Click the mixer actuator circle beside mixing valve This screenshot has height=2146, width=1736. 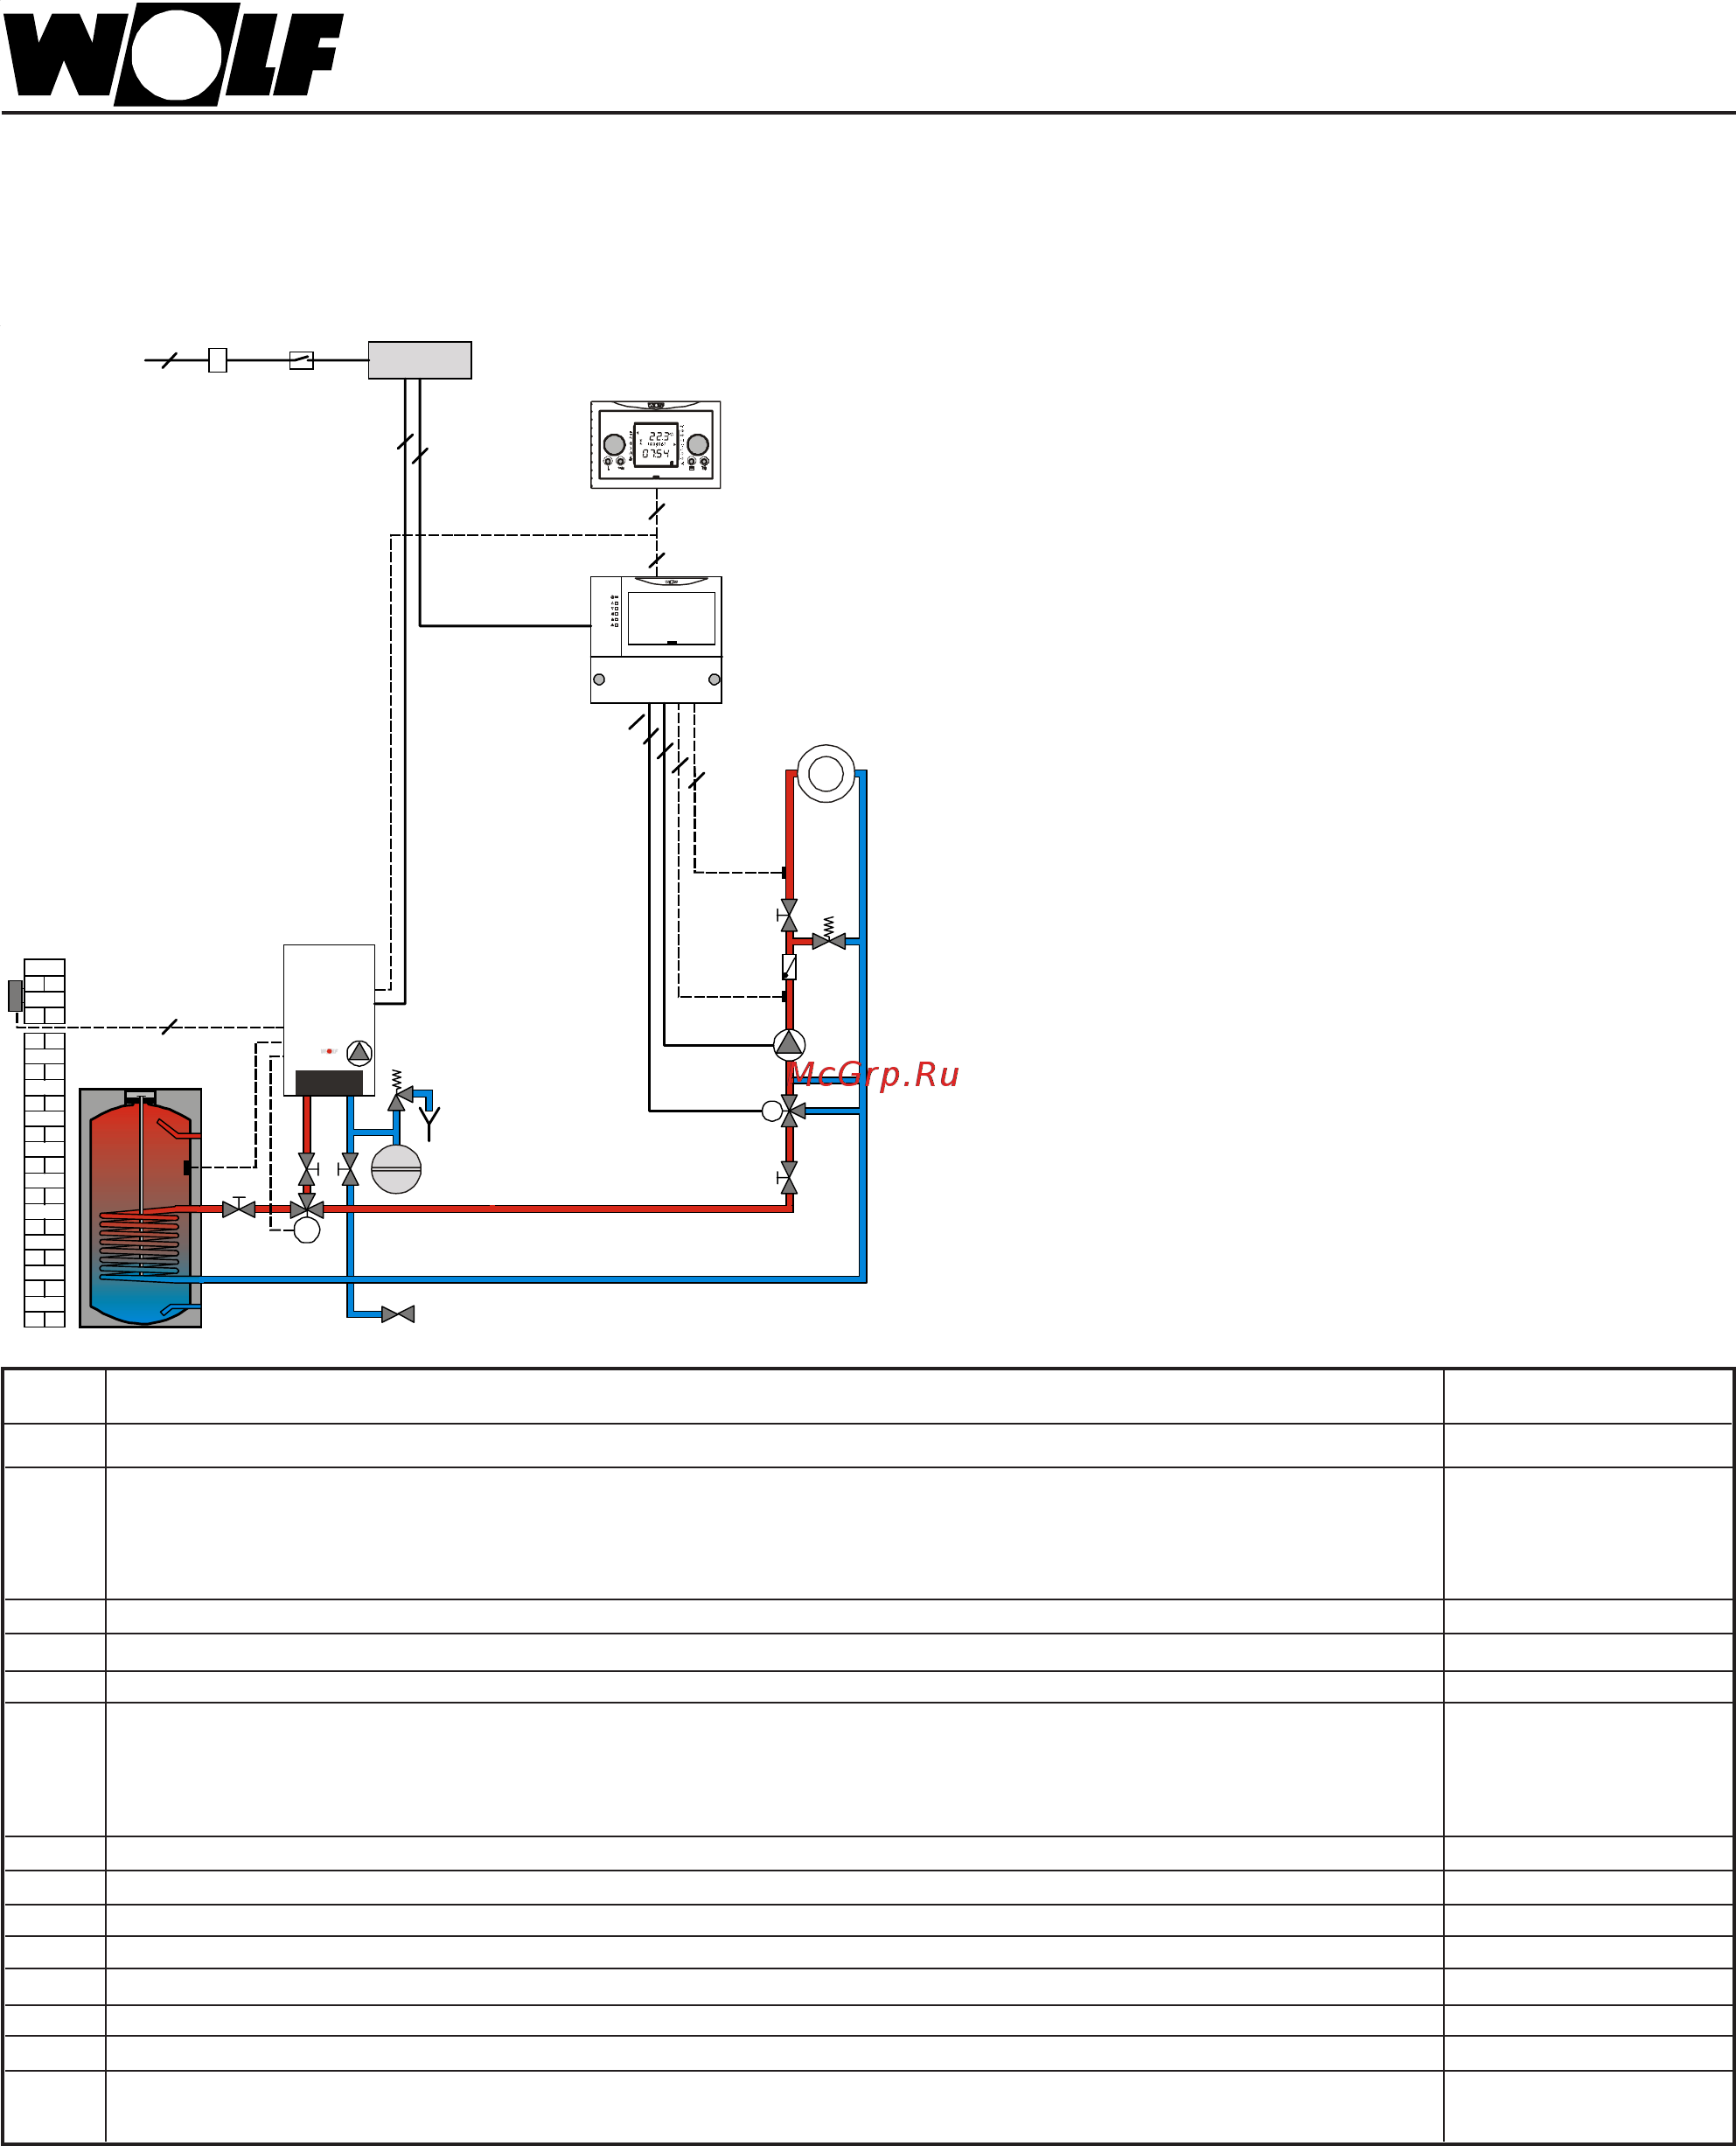(x=772, y=1111)
